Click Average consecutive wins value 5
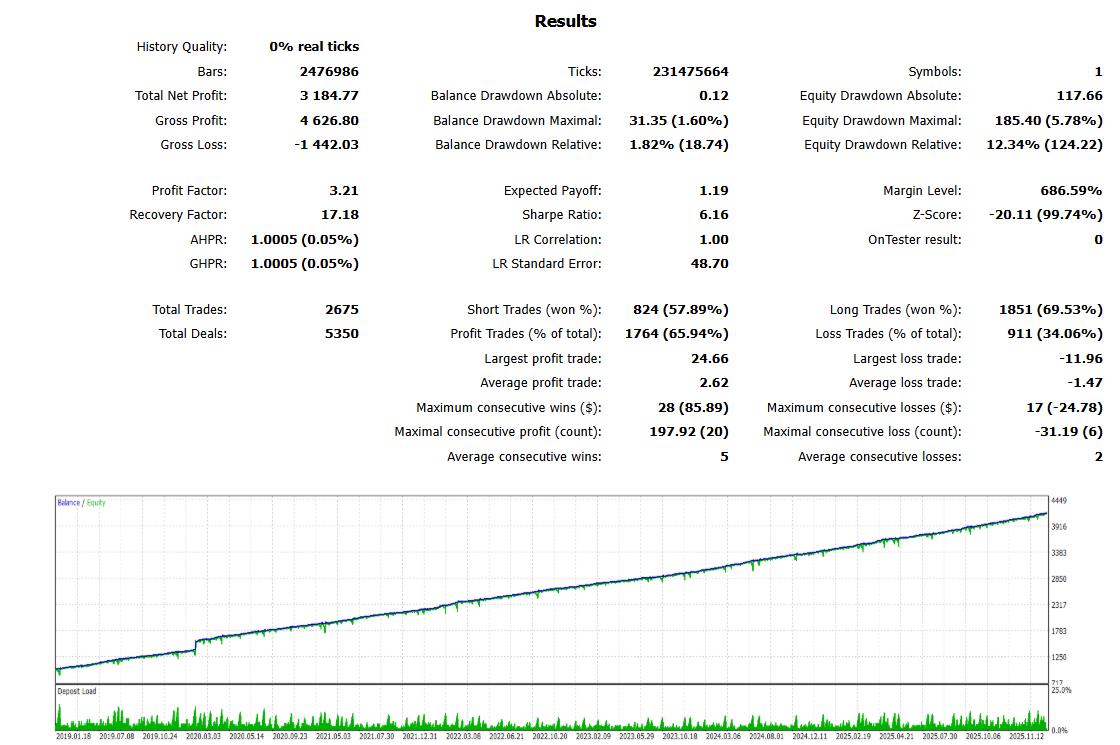The image size is (1120, 745). tap(724, 457)
